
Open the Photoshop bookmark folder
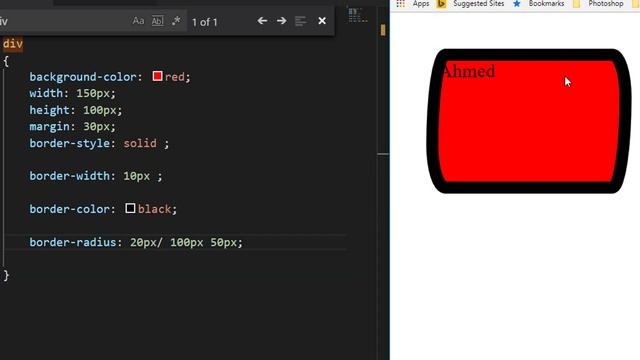(x=606, y=4)
